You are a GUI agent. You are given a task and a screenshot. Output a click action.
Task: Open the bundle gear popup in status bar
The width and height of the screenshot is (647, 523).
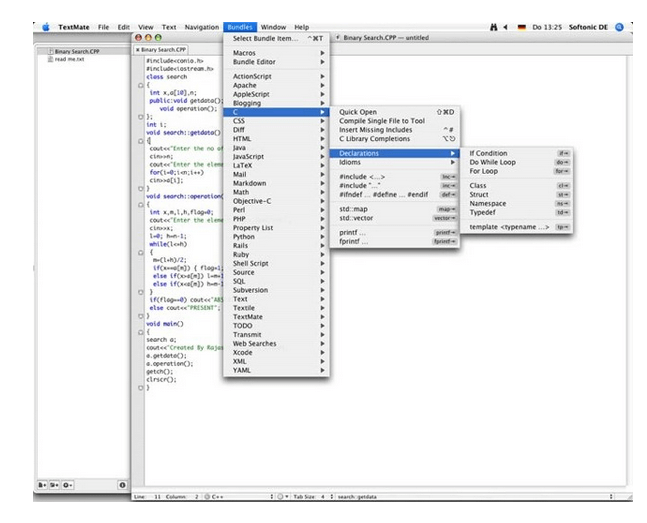click(x=282, y=497)
